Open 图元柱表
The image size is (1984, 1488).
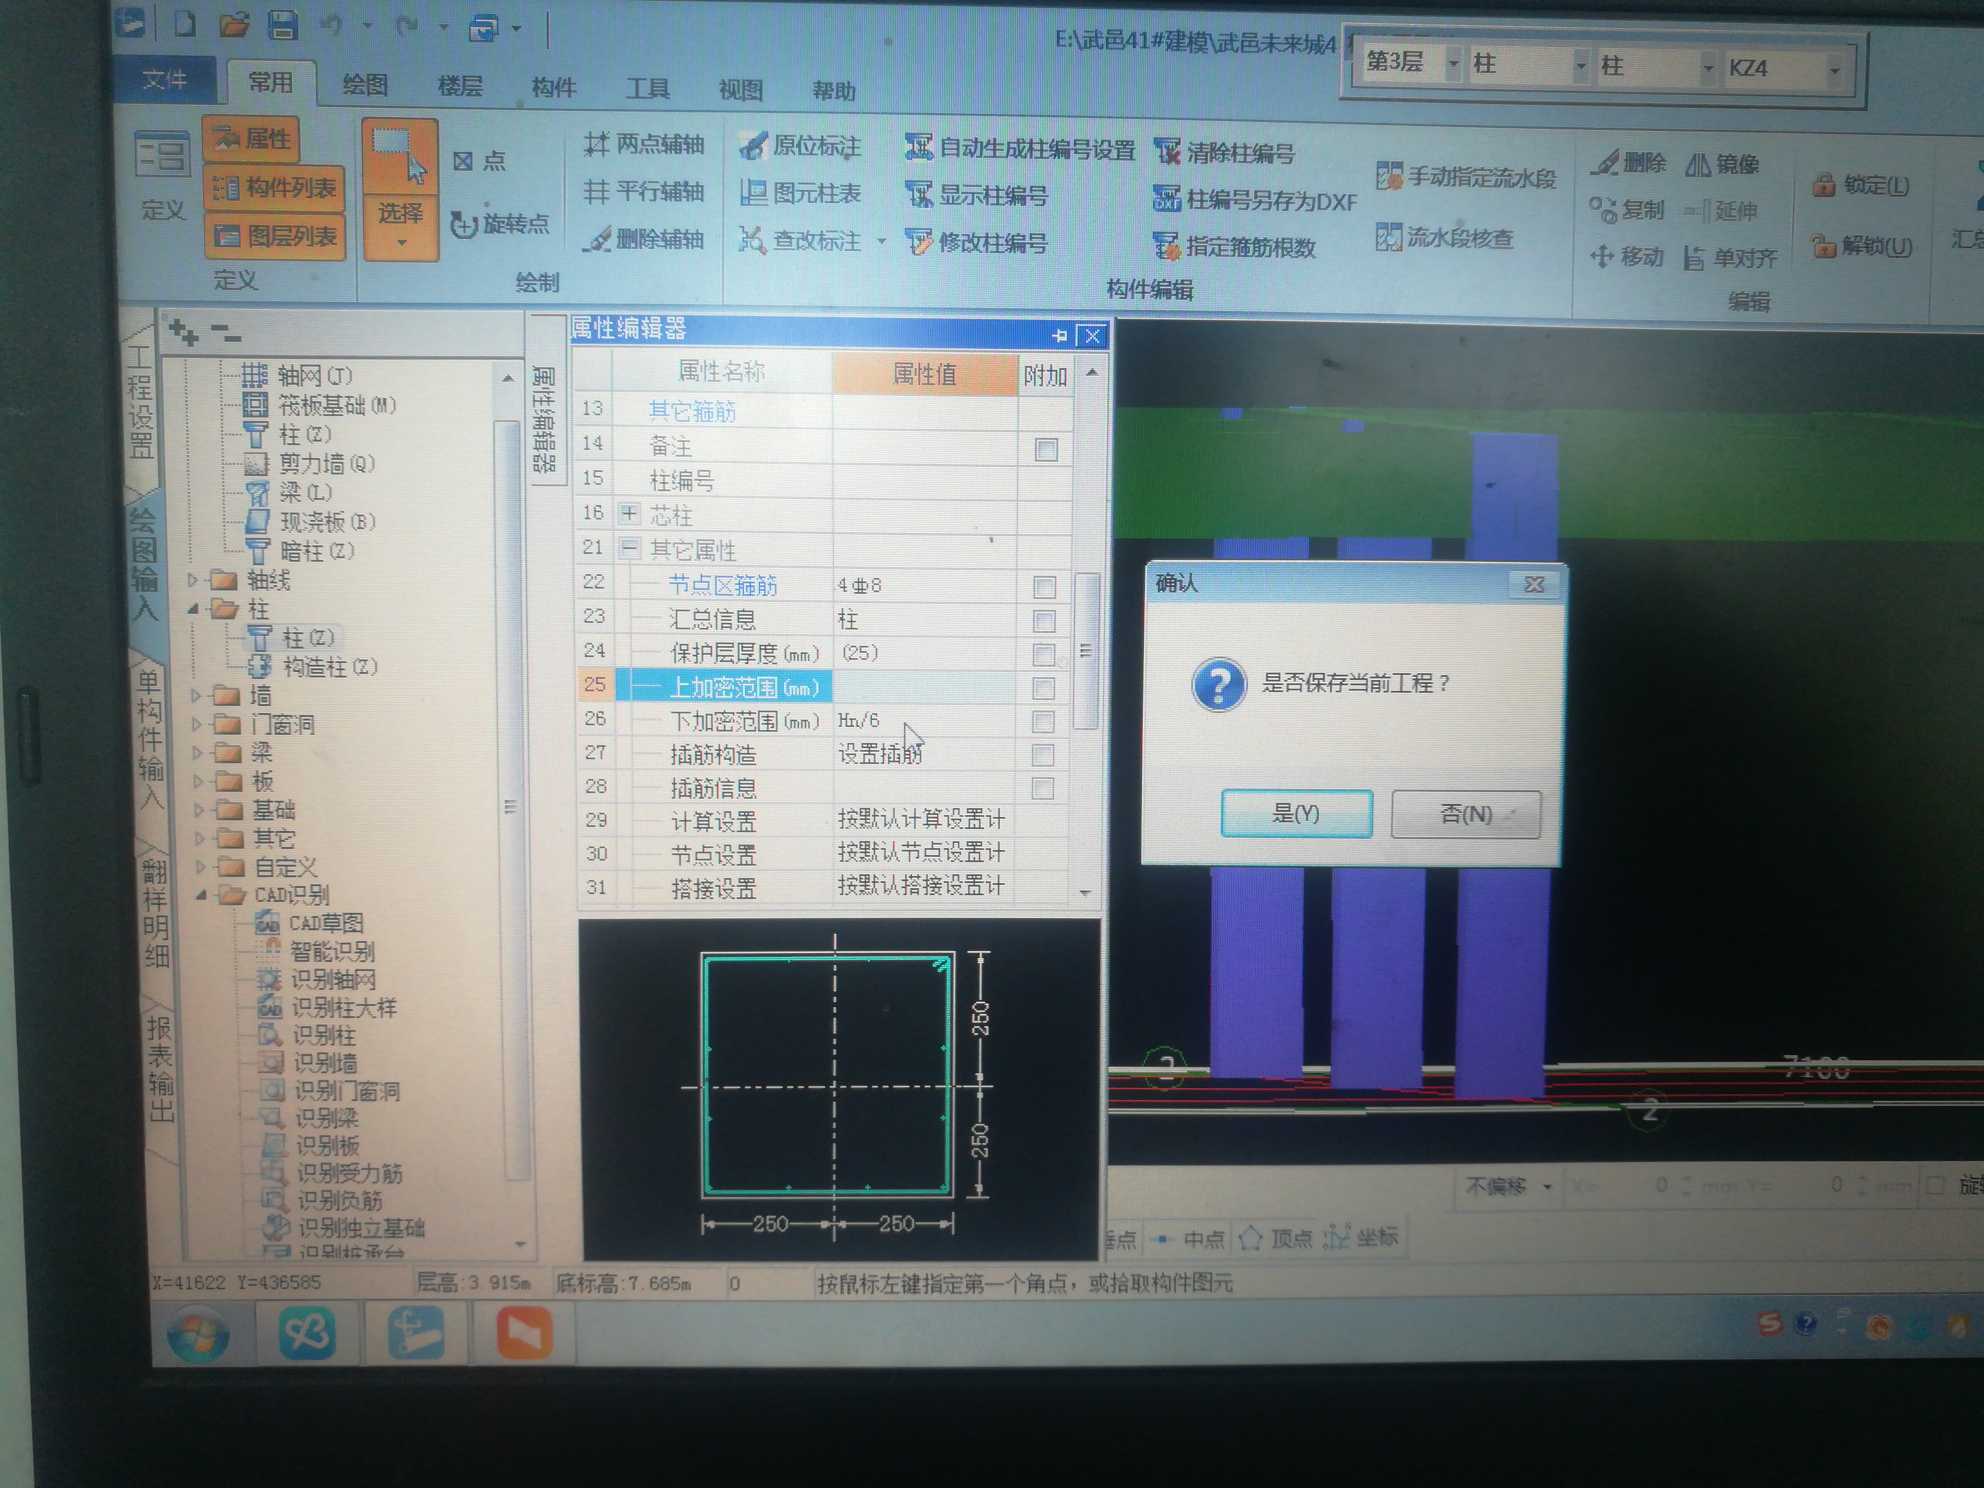coord(799,193)
